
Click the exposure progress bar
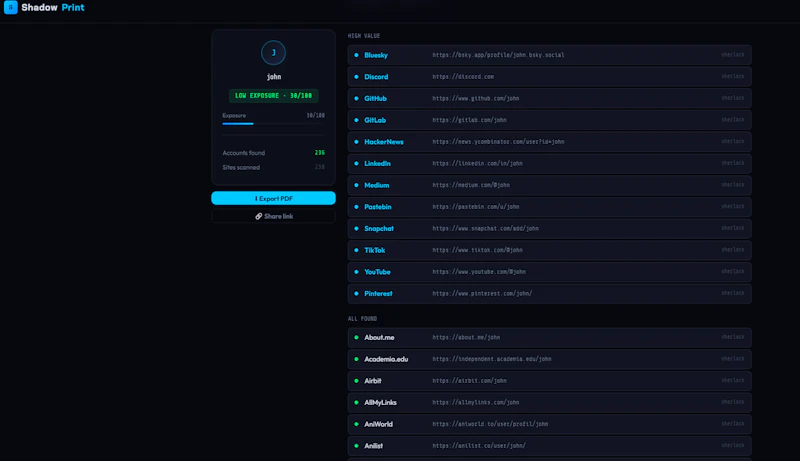(x=273, y=123)
